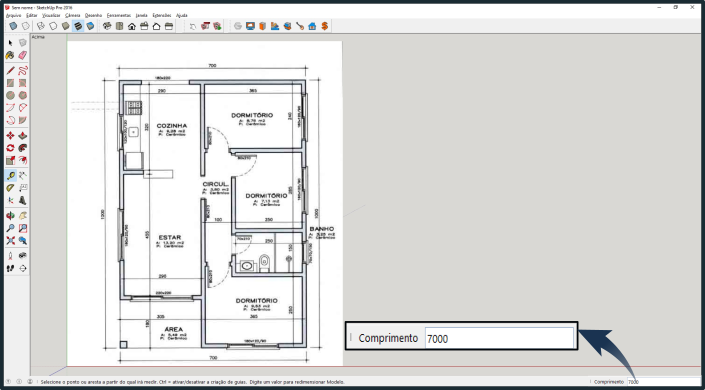Switch to Top view house icon
Screen dimensions: 705x390
click(120, 26)
